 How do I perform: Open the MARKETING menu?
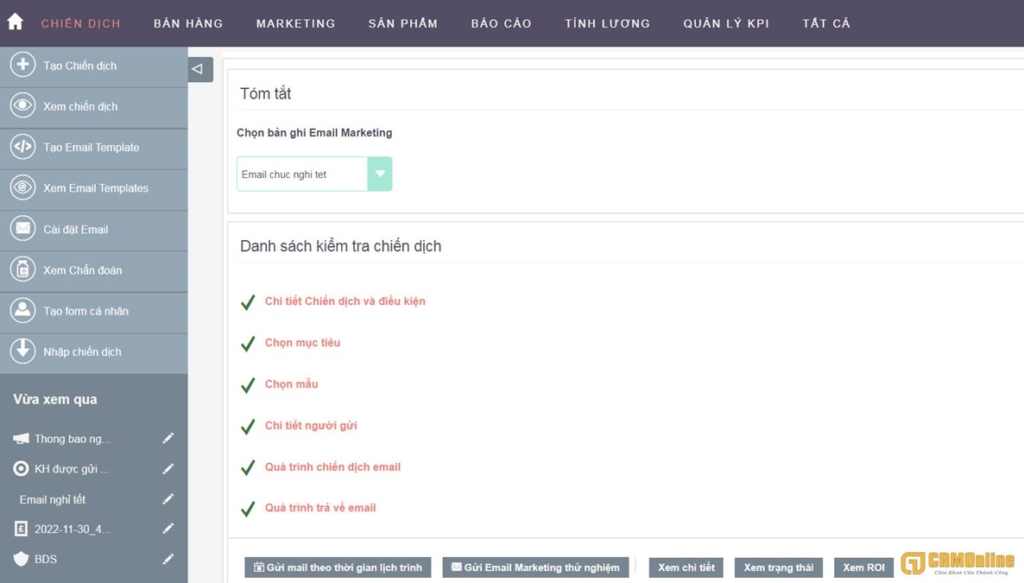point(295,23)
